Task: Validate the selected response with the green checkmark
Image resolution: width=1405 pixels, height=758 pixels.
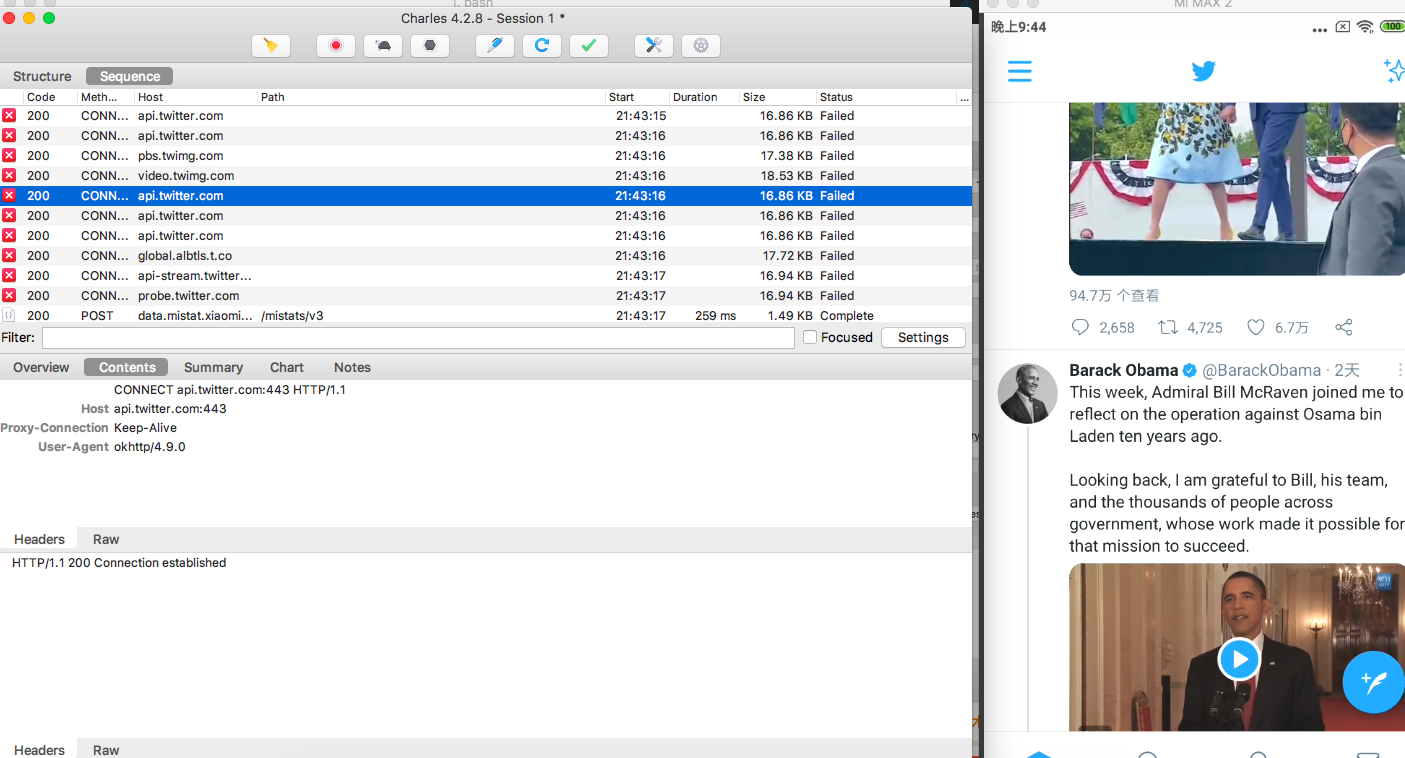Action: click(x=589, y=45)
